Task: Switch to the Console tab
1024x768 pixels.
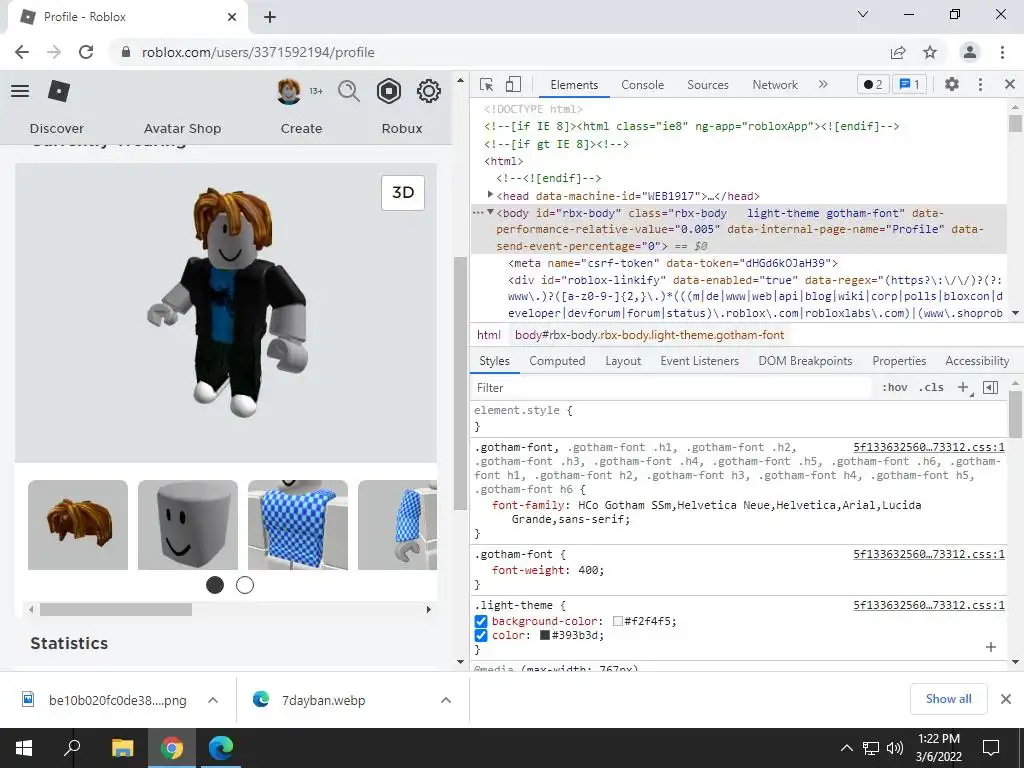Action: 643,84
